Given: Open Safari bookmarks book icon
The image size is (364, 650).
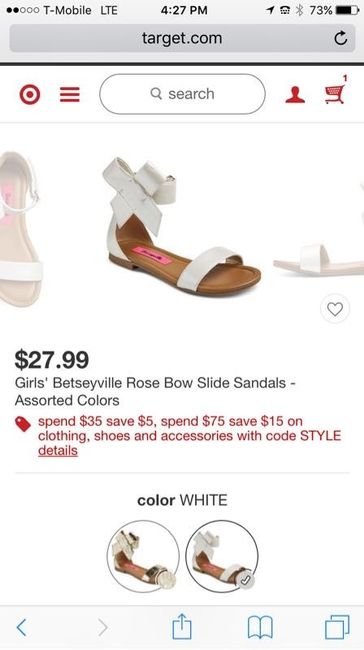Looking at the screenshot, I should (260, 627).
